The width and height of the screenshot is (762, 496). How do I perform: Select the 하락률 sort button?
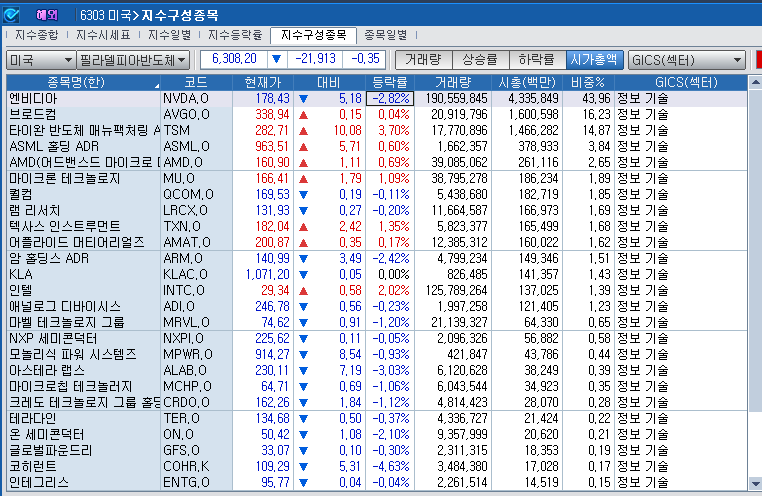tap(537, 60)
